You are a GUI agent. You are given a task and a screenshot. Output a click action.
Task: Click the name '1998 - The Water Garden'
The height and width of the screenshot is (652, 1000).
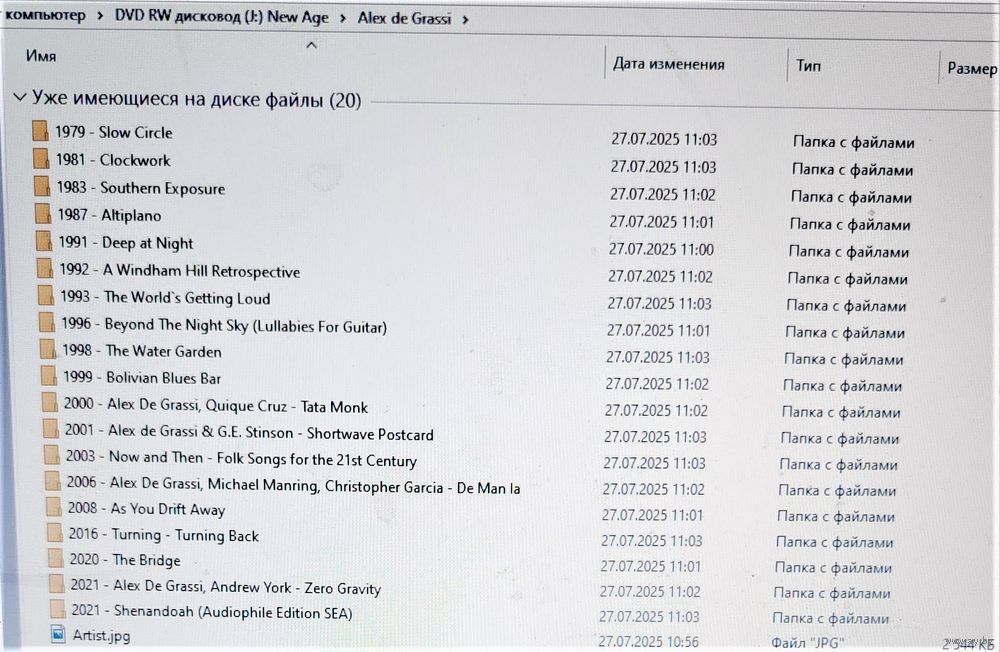click(x=142, y=351)
